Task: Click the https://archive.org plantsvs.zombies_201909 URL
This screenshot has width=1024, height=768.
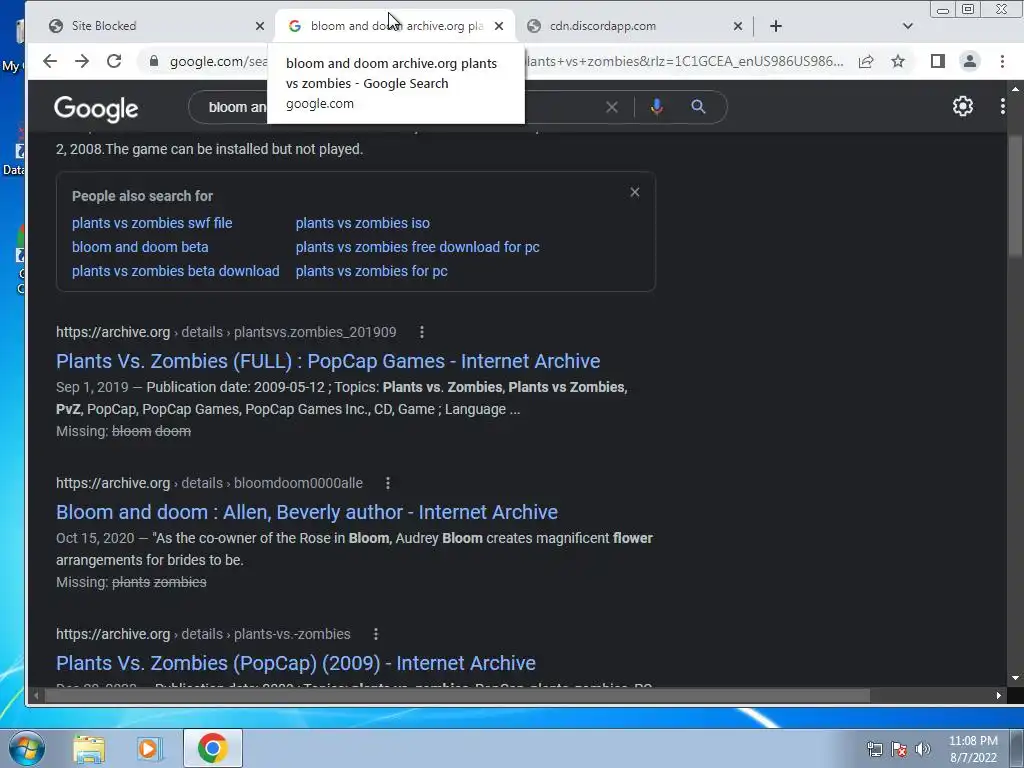Action: [x=226, y=332]
